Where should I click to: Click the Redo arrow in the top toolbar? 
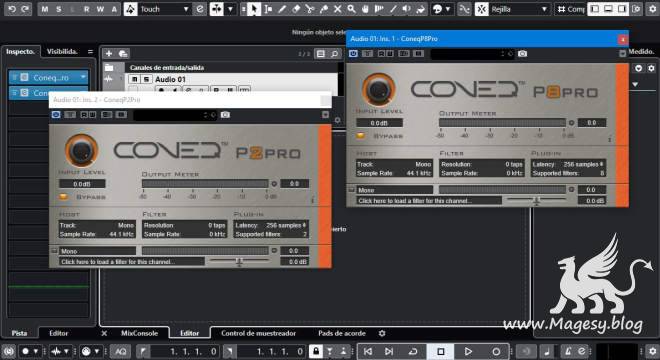tap(25, 9)
